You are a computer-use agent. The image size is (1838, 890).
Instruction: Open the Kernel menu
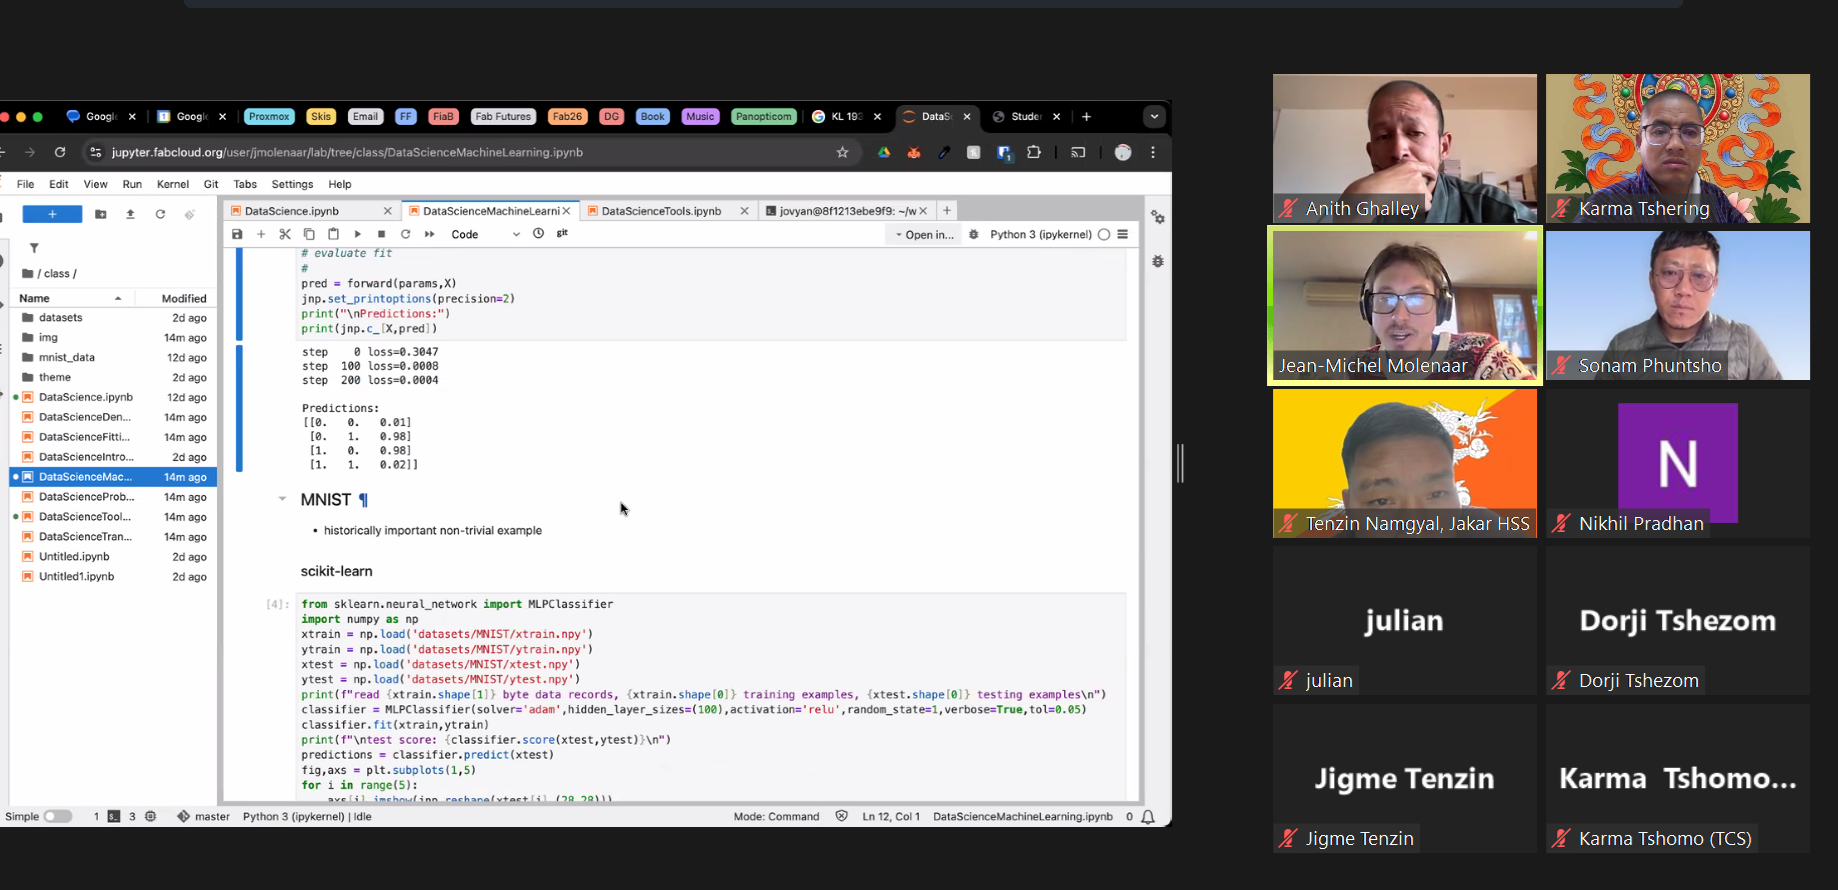172,184
